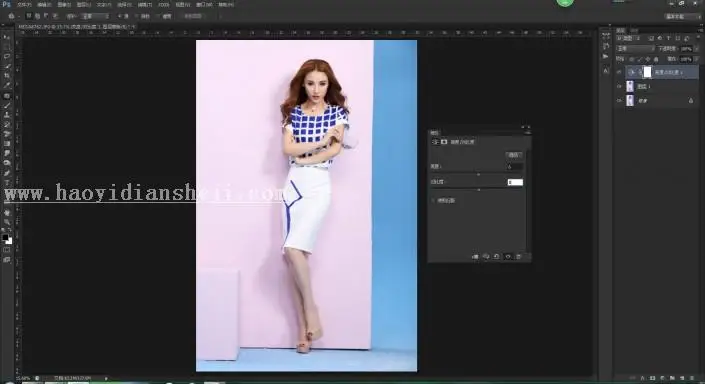Open the workspace switcher dropdown
The width and height of the screenshot is (705, 384).
pos(683,16)
